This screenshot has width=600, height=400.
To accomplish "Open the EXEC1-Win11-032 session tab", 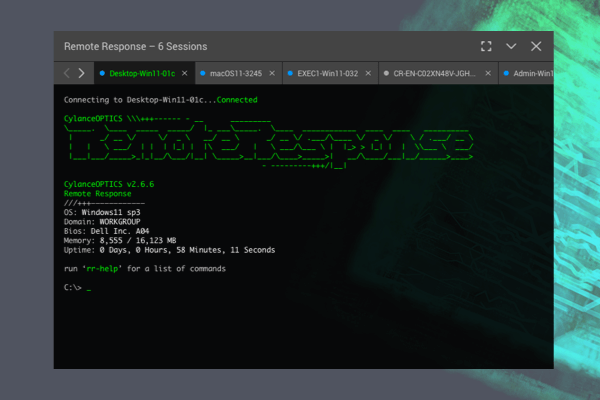I will pyautogui.click(x=327, y=74).
